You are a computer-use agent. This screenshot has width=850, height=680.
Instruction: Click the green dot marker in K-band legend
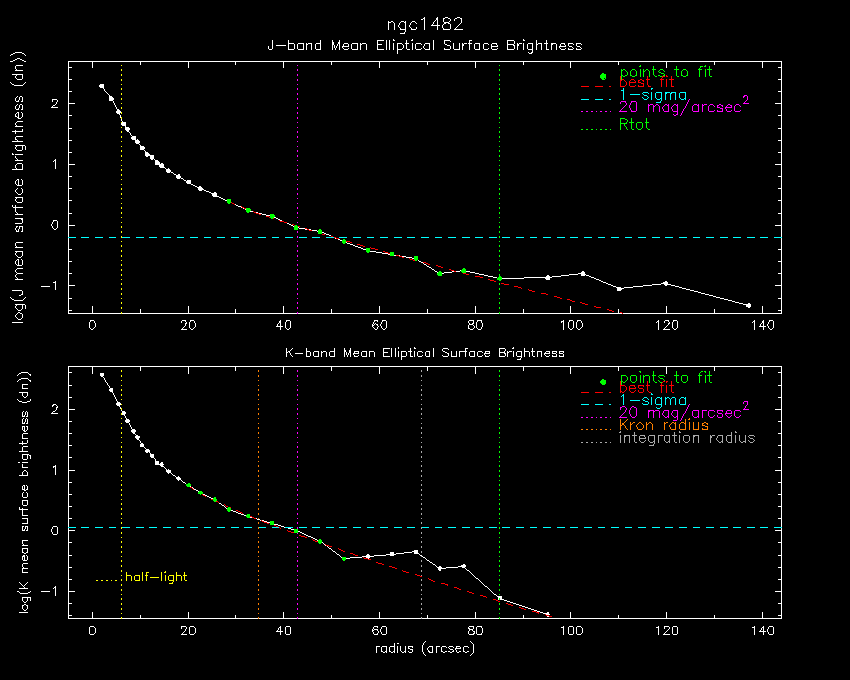[x=602, y=382]
